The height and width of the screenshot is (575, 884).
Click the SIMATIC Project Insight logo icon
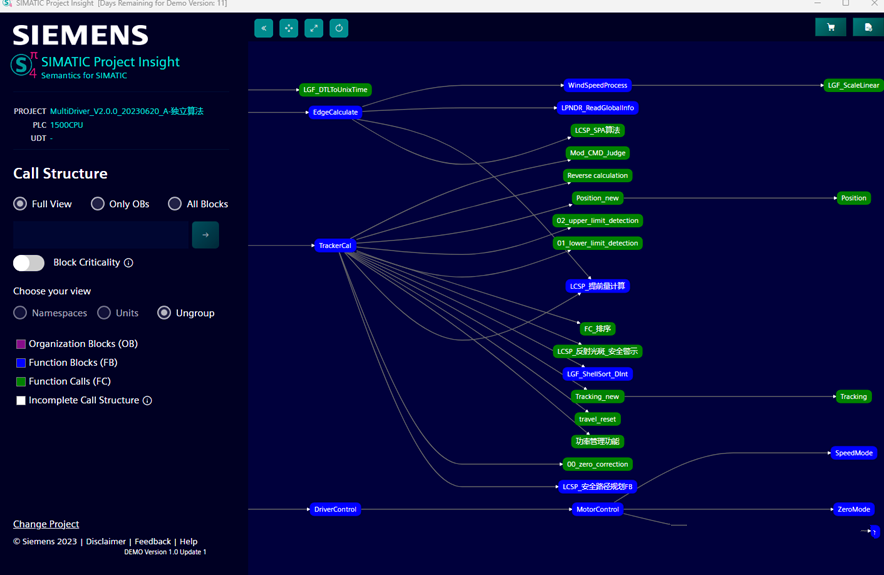coord(24,65)
